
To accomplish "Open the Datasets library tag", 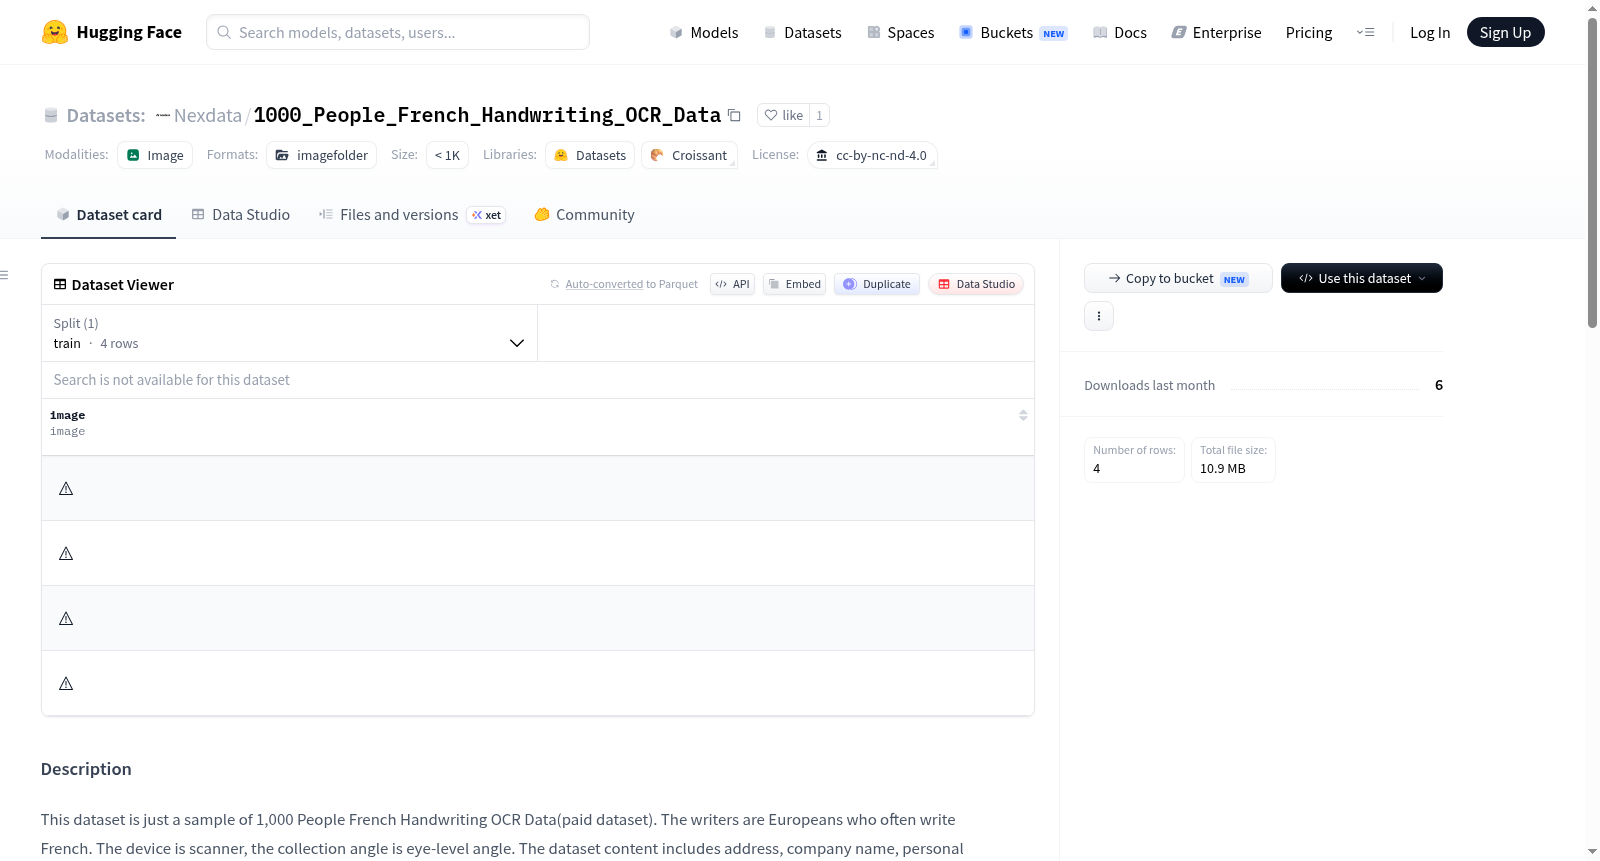I will point(590,155).
